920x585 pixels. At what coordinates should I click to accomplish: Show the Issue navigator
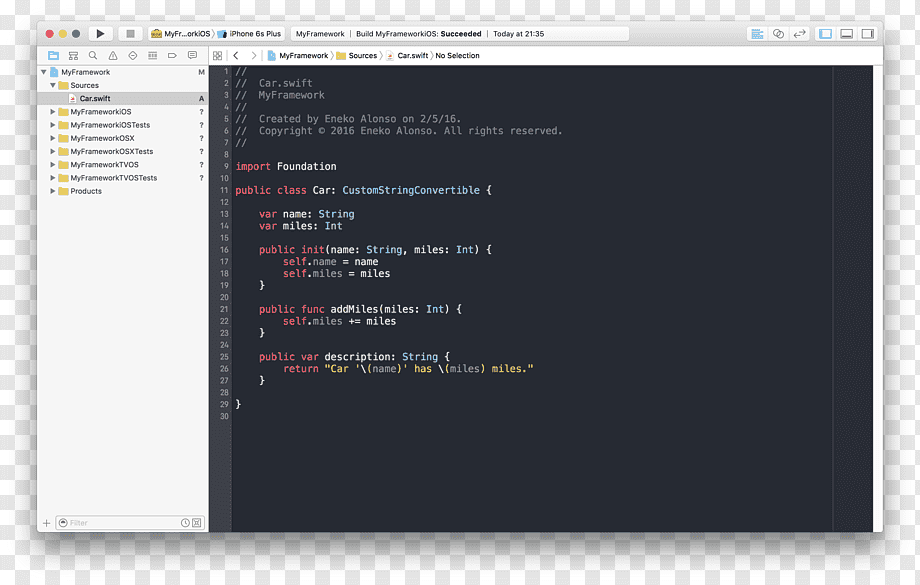pyautogui.click(x=113, y=56)
